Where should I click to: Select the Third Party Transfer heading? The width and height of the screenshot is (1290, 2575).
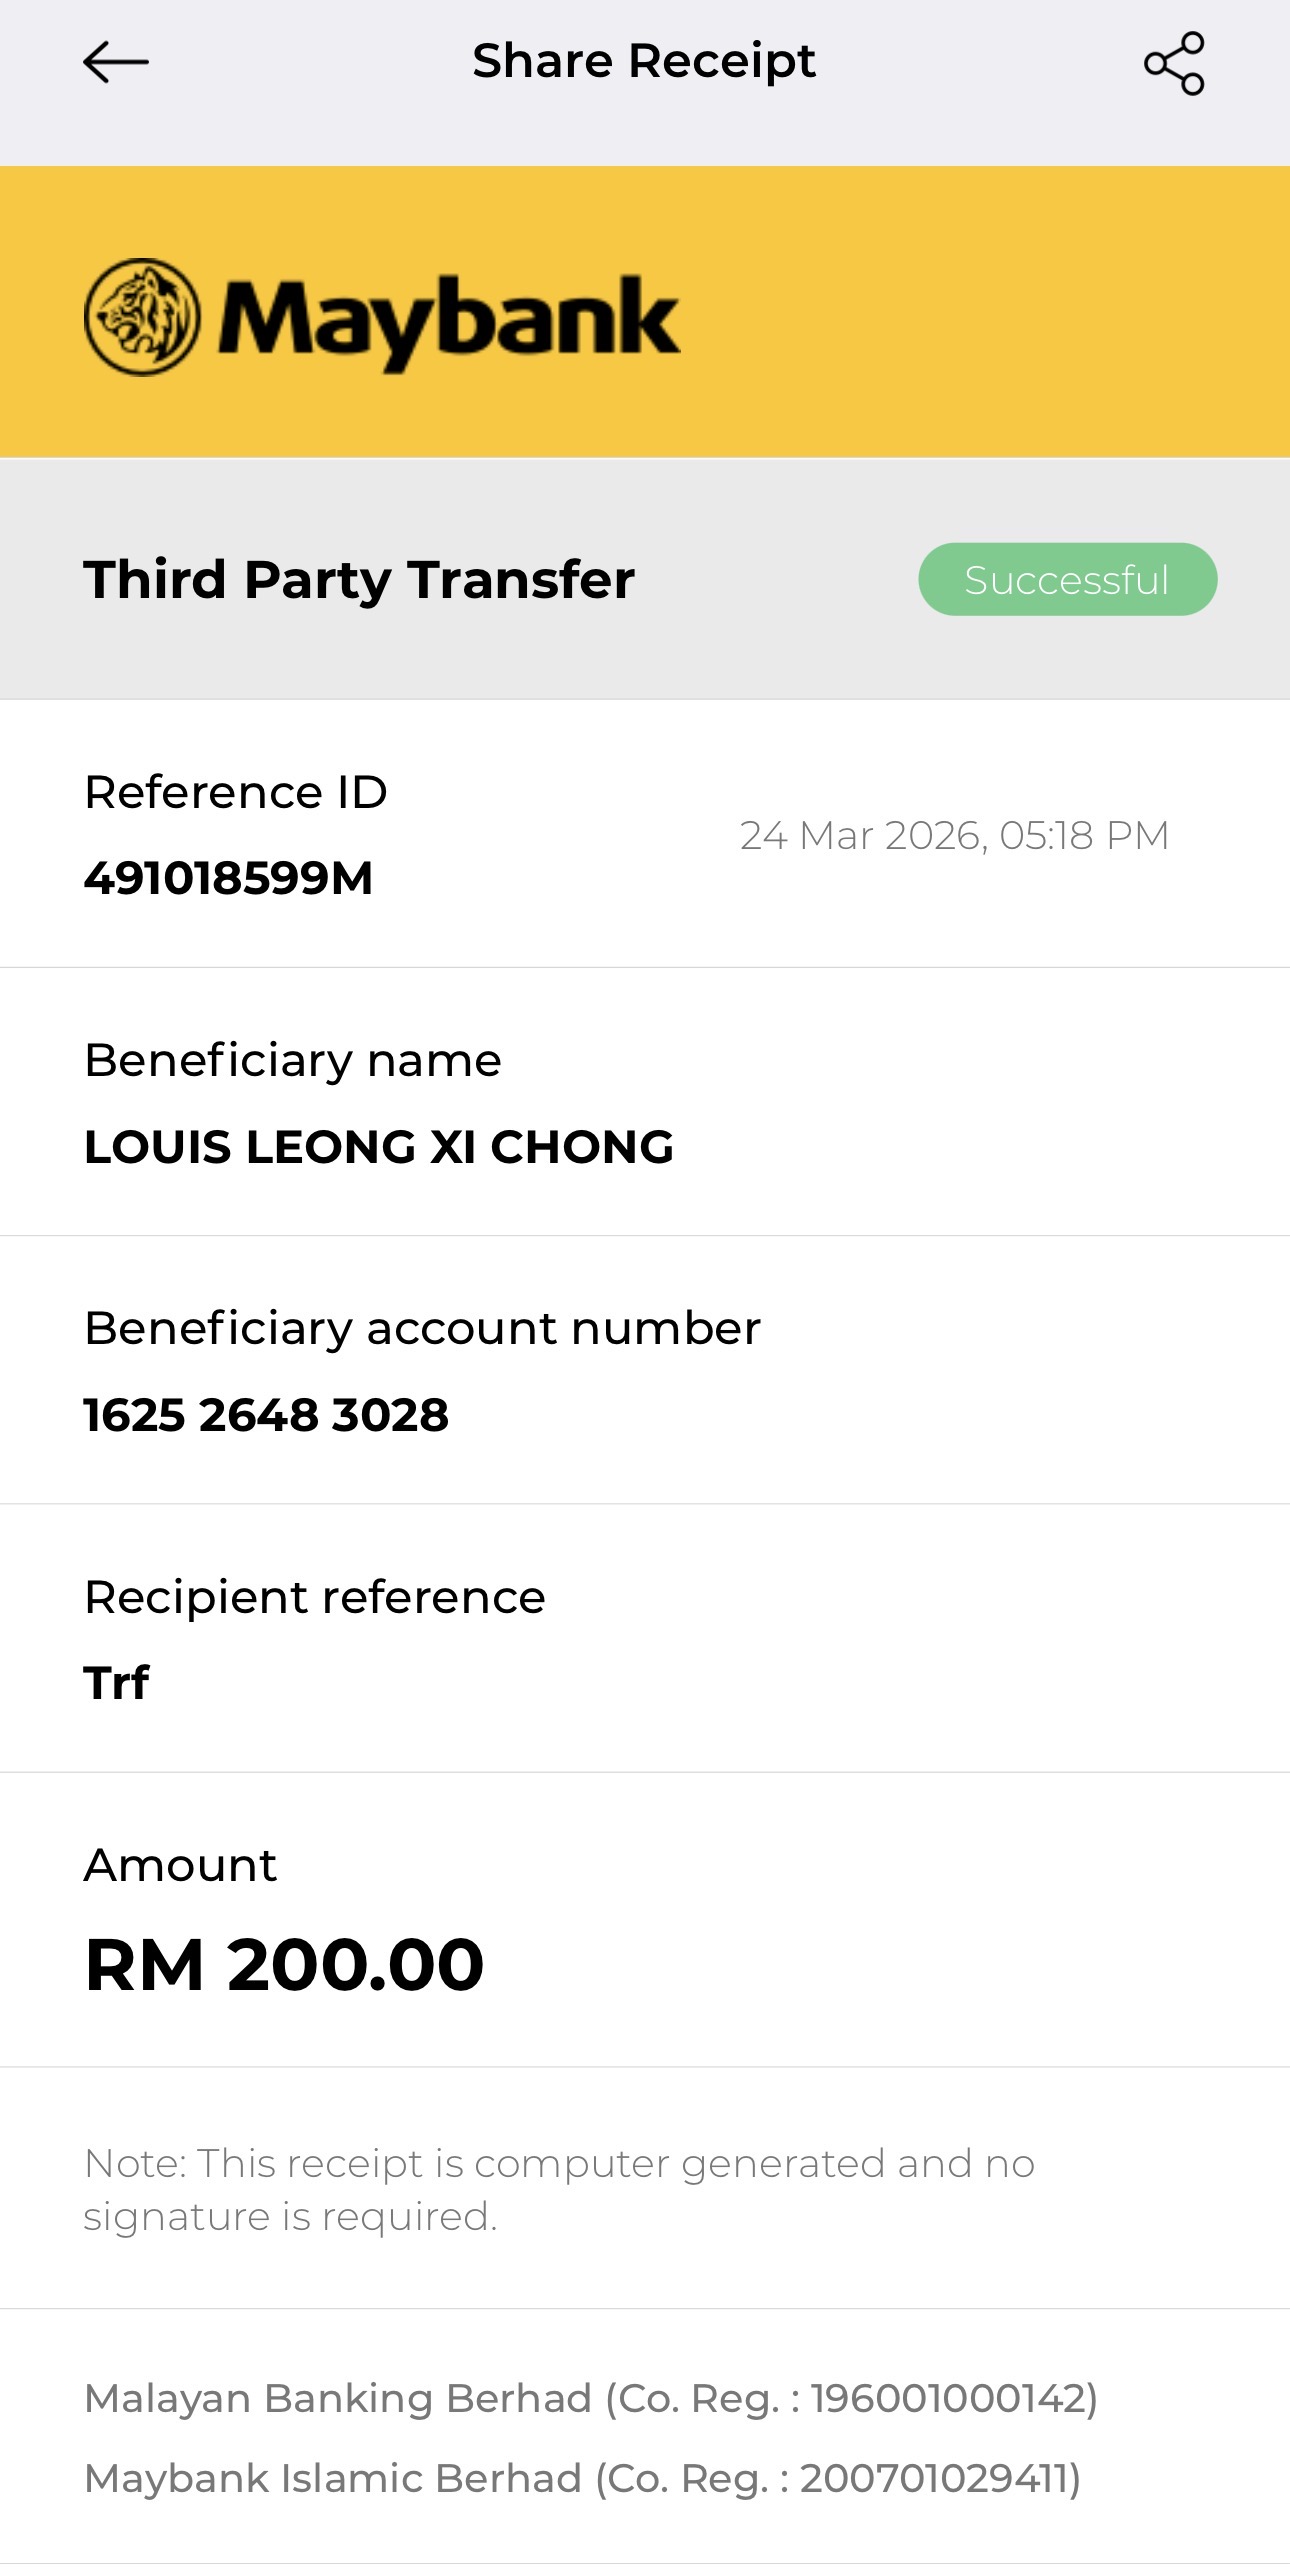coord(359,580)
